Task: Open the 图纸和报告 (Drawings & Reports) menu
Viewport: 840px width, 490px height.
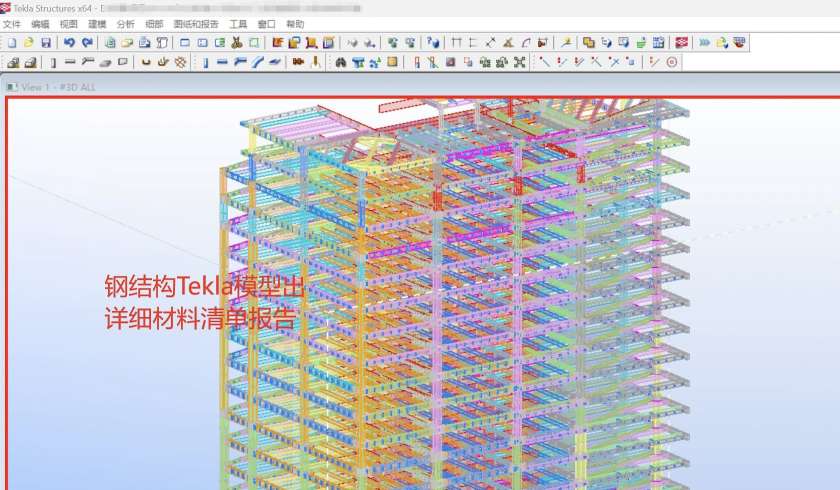Action: point(196,25)
